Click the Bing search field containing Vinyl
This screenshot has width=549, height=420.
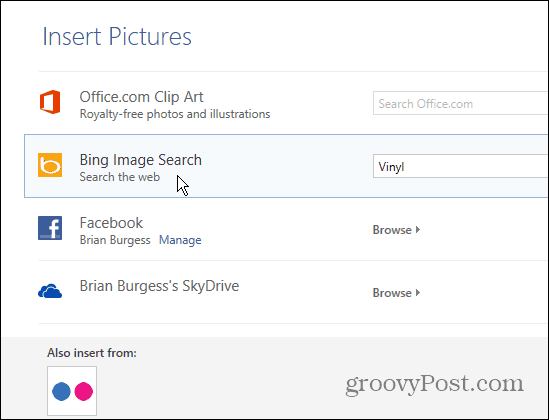click(461, 166)
